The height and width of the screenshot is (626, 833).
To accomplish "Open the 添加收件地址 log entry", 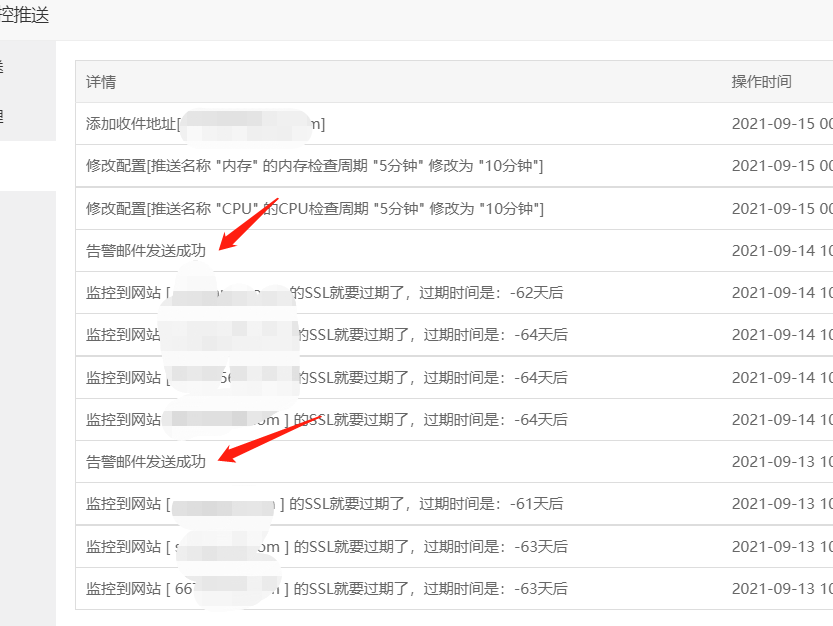I will tap(200, 122).
